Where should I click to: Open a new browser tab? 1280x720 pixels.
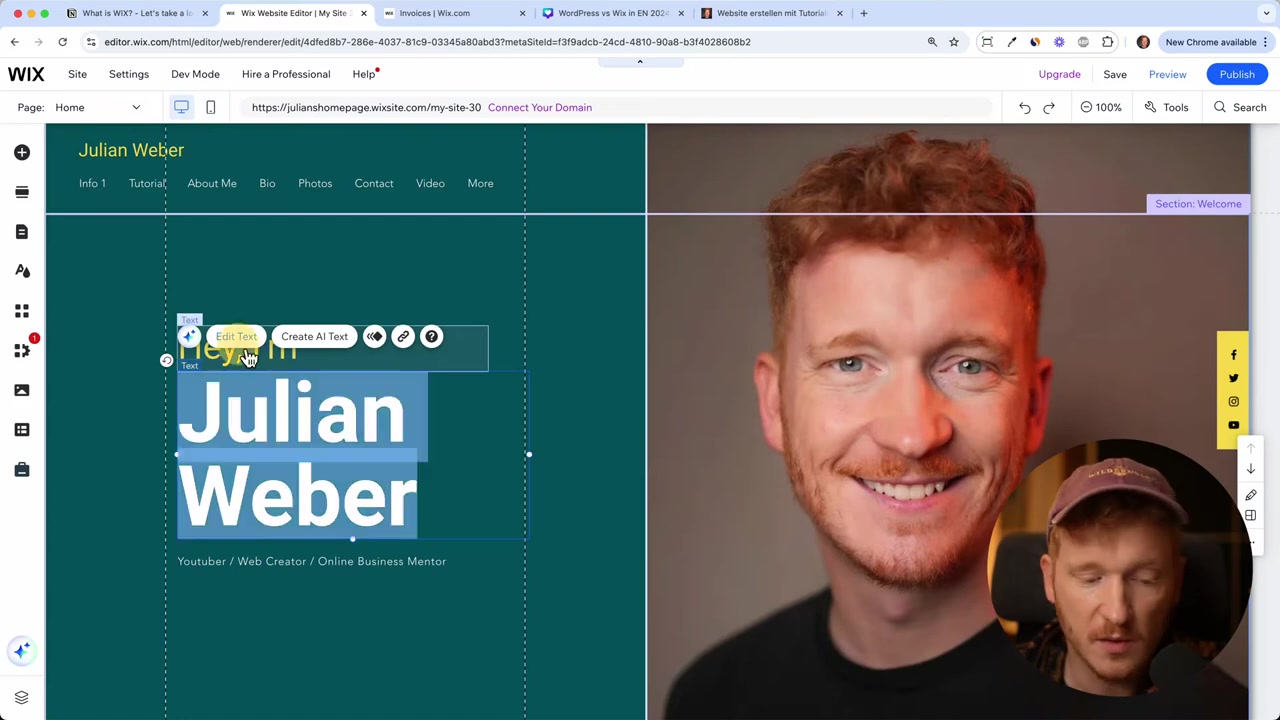coord(864,13)
